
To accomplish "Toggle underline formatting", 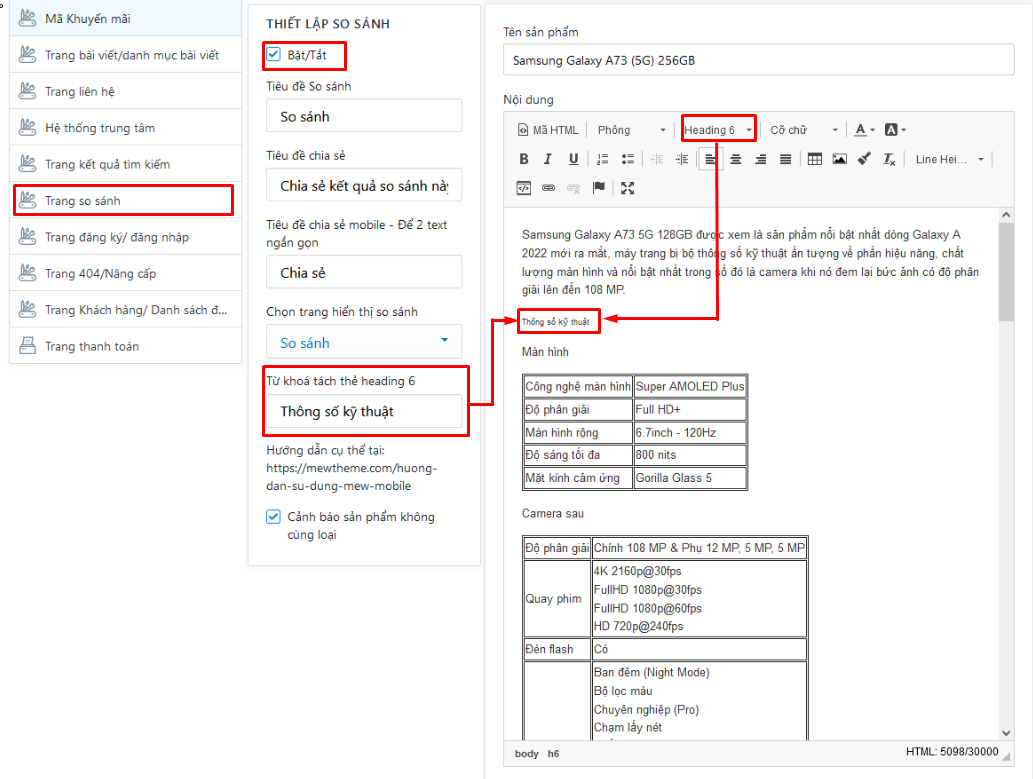I will 573,159.
